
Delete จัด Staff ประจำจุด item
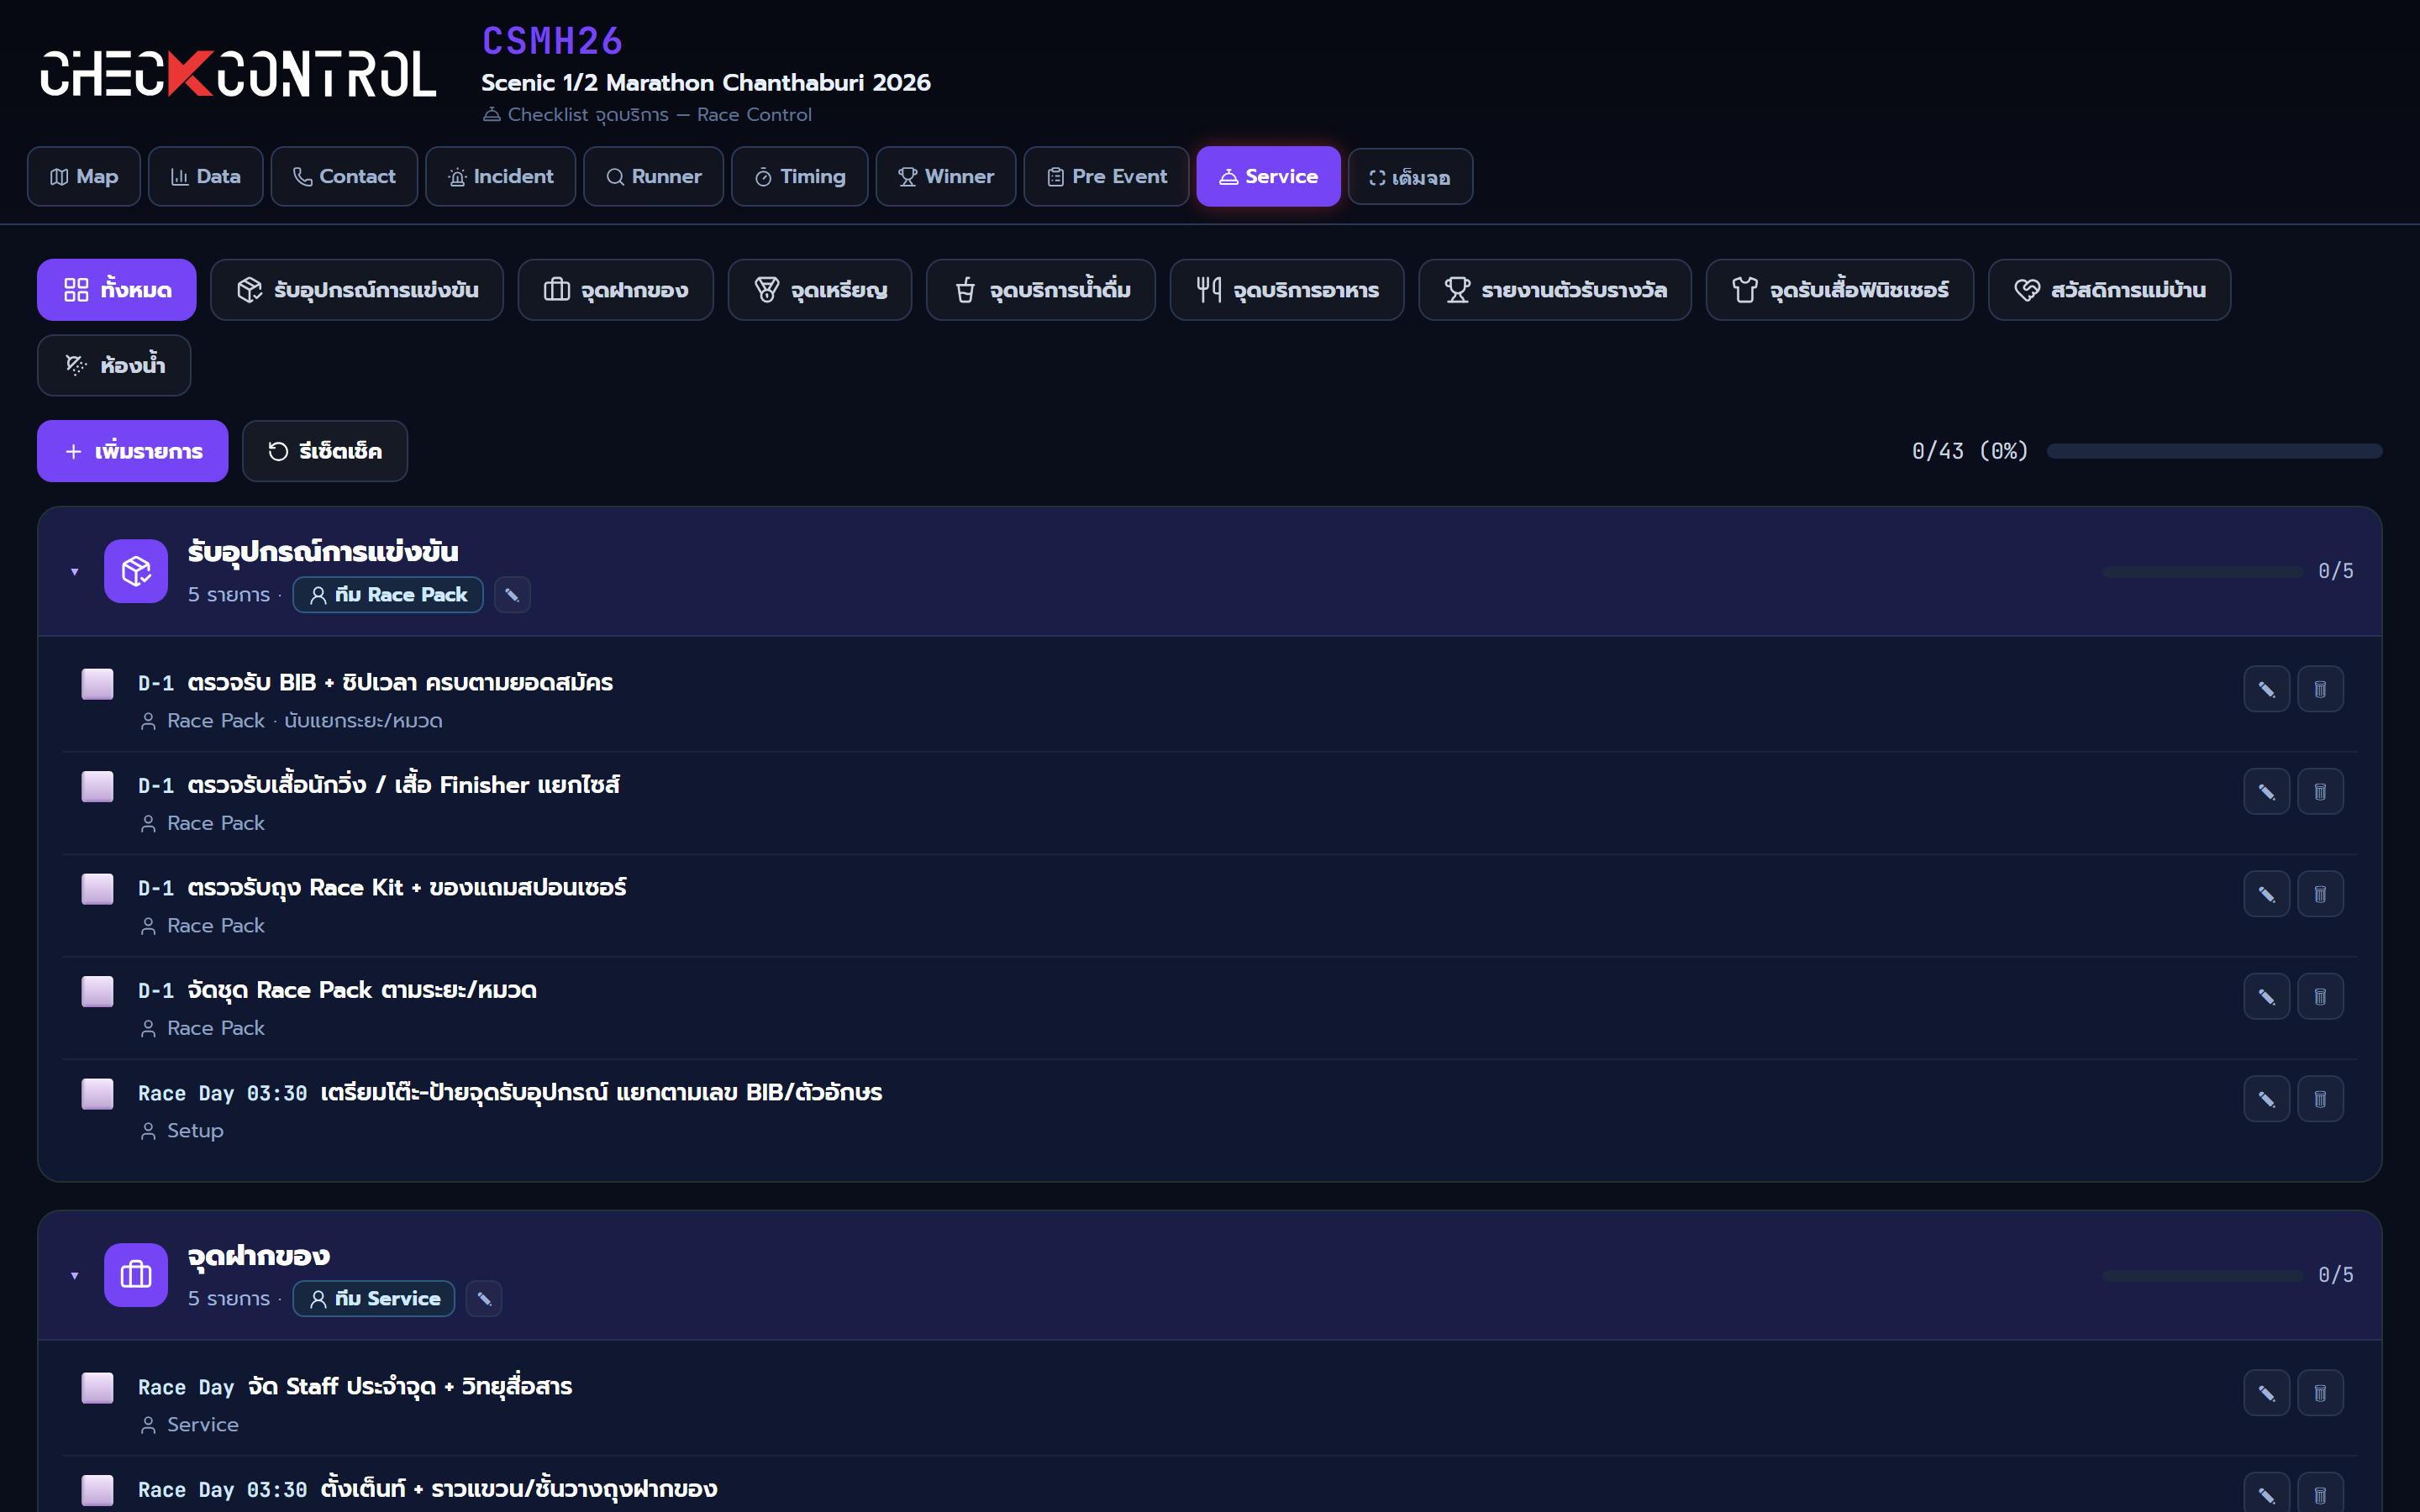(2320, 1393)
